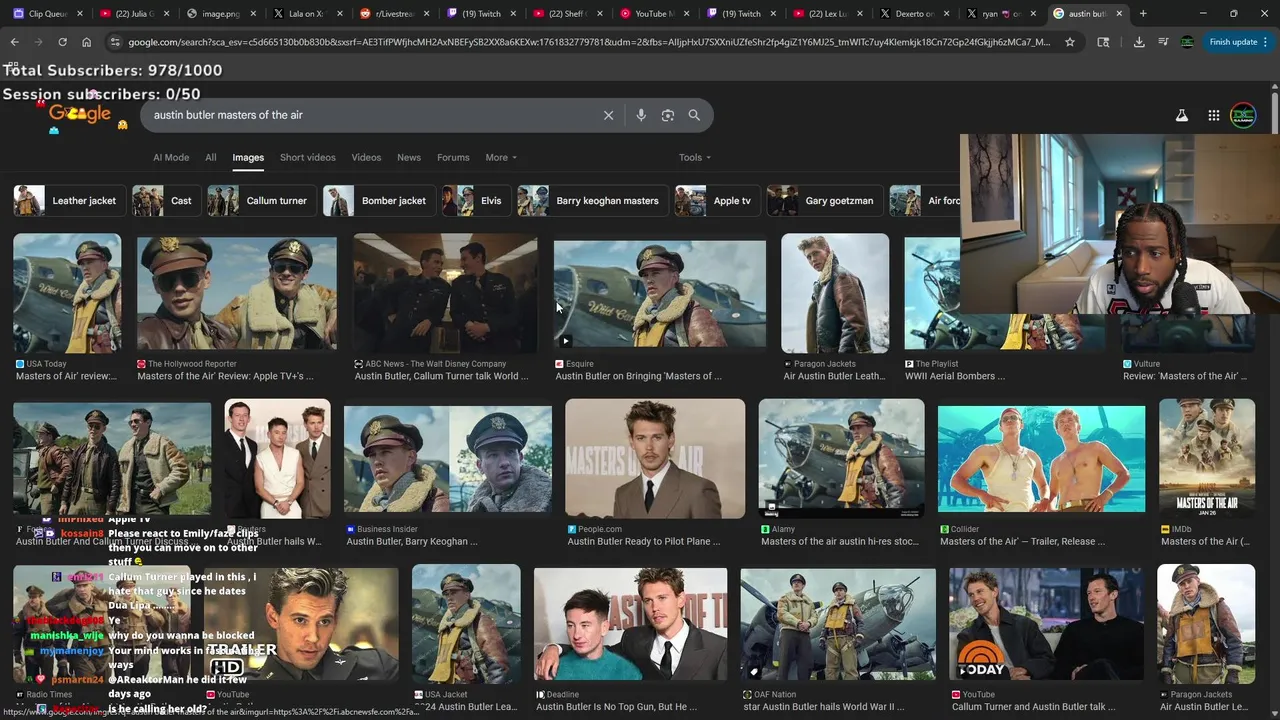This screenshot has height=720, width=1280.
Task: Open the Esquire image result
Action: [660, 293]
